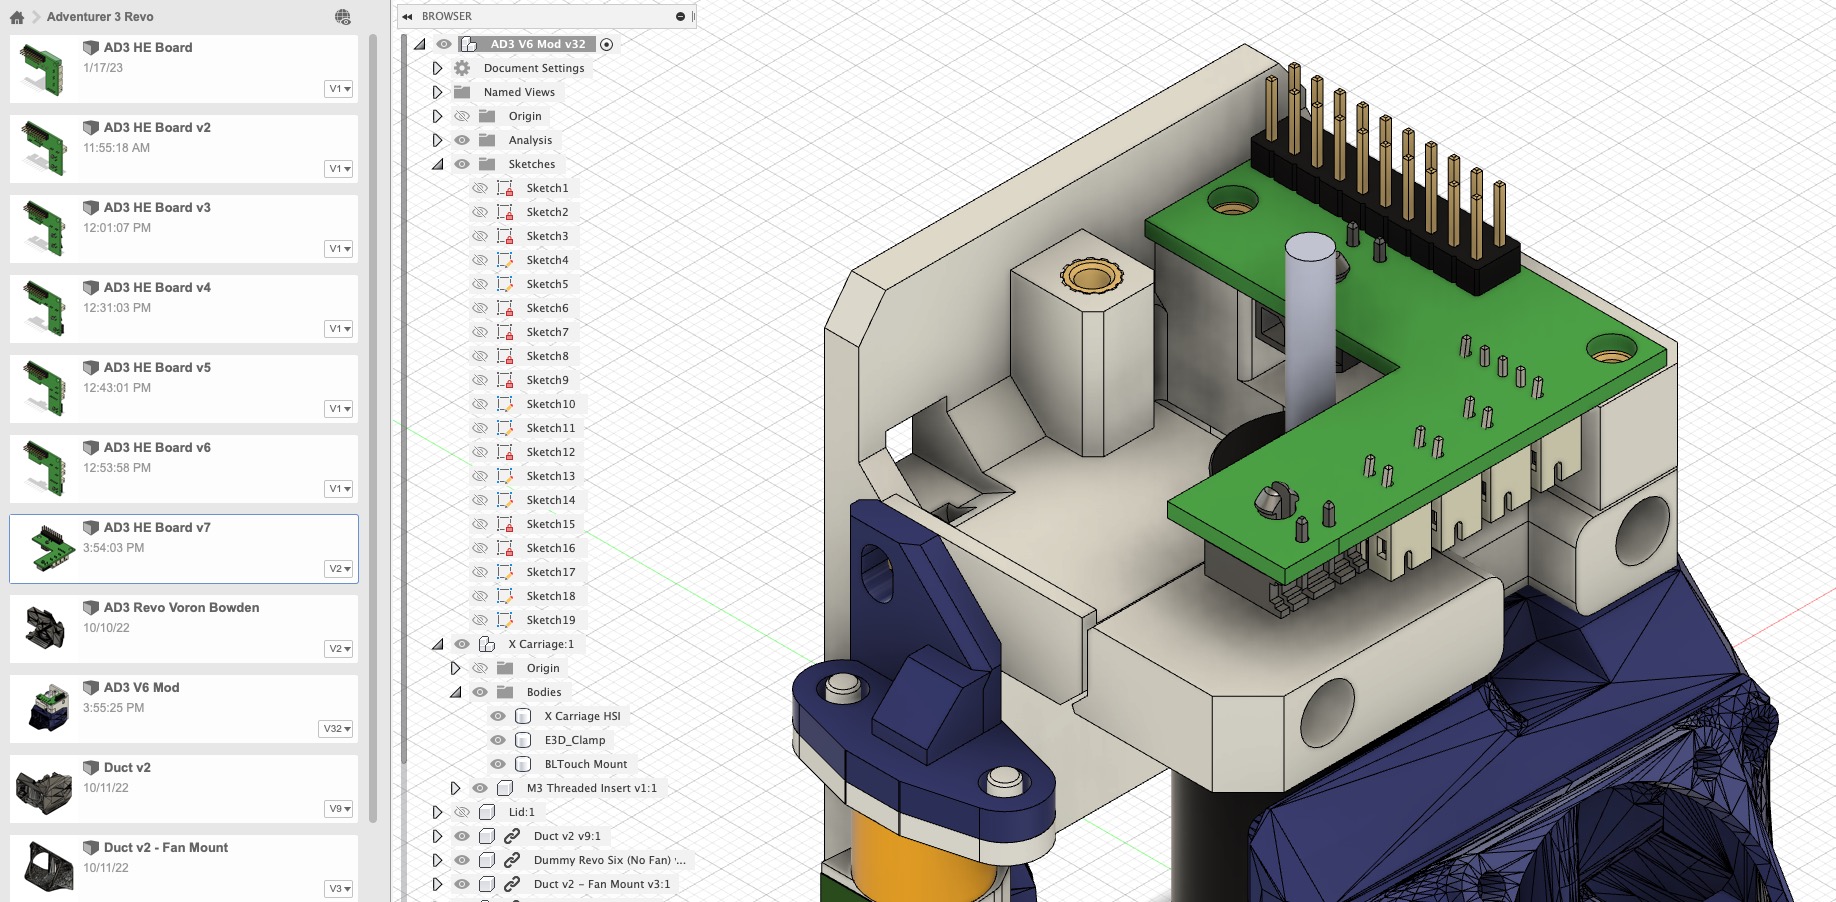Click the browser panel collapse arrows icon
Screen dimensions: 1836x902
coord(408,16)
